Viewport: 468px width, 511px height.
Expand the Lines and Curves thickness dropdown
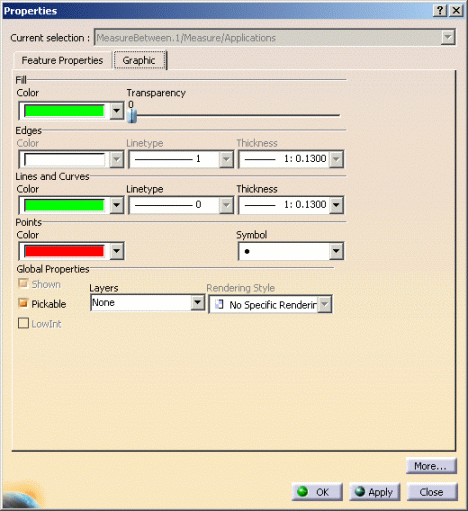[x=336, y=205]
